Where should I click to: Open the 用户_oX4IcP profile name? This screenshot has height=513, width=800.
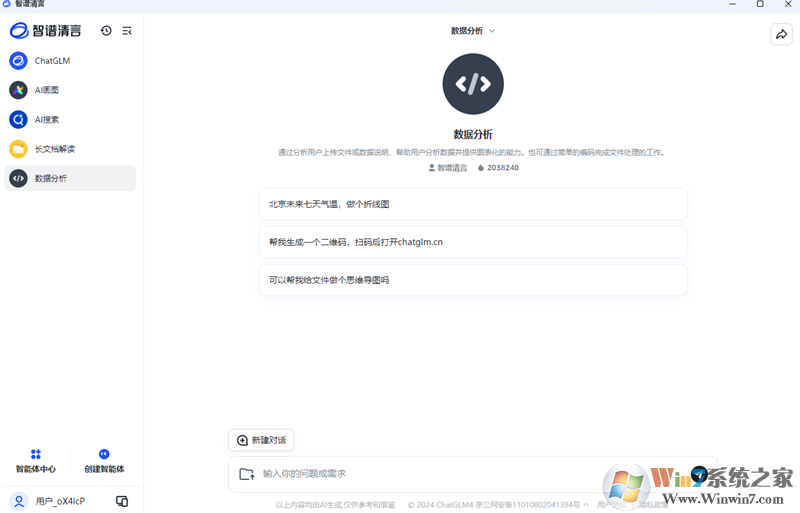pos(60,501)
